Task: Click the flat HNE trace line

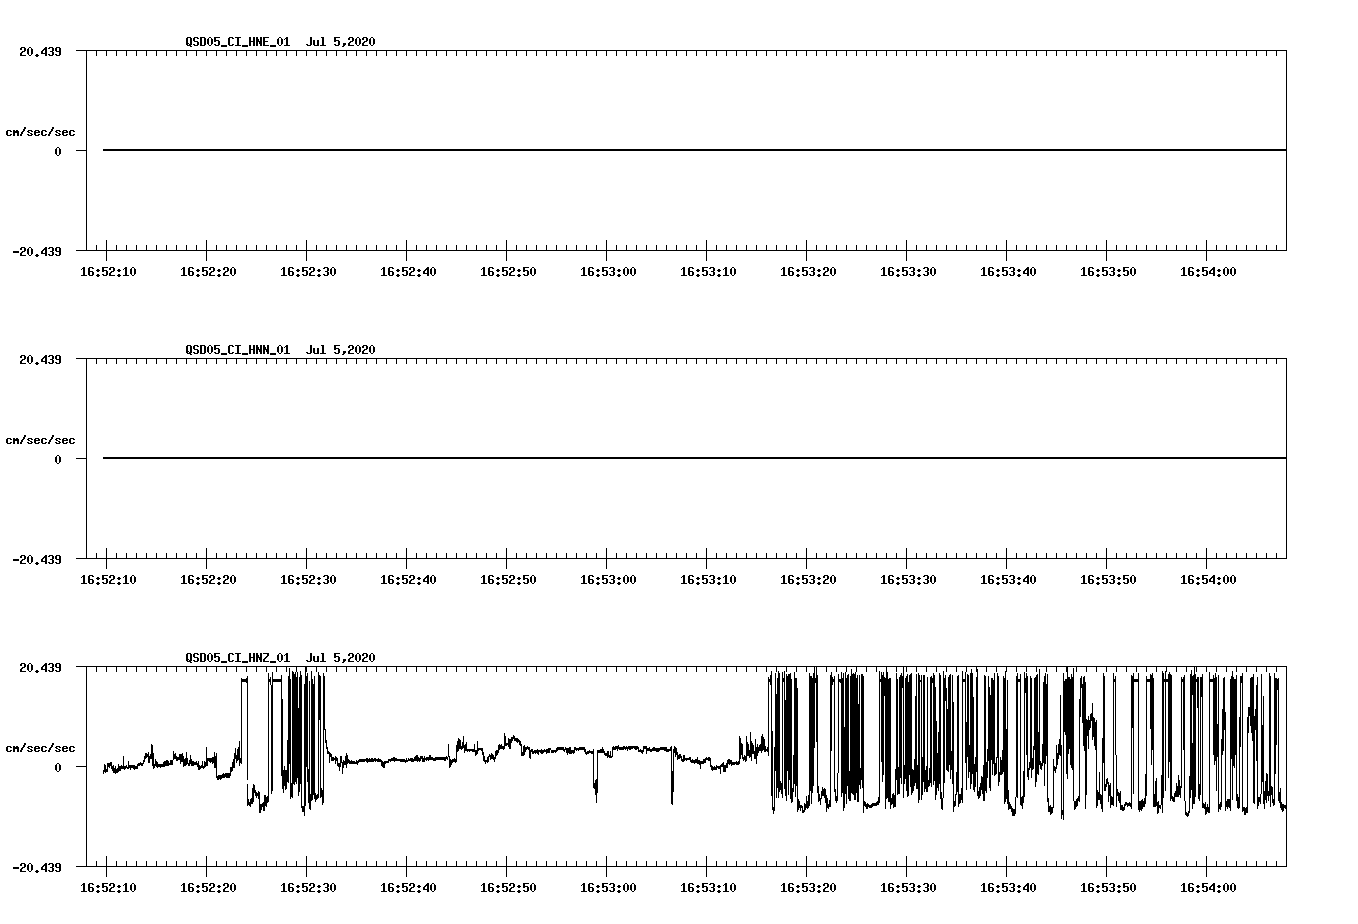Action: [x=694, y=150]
